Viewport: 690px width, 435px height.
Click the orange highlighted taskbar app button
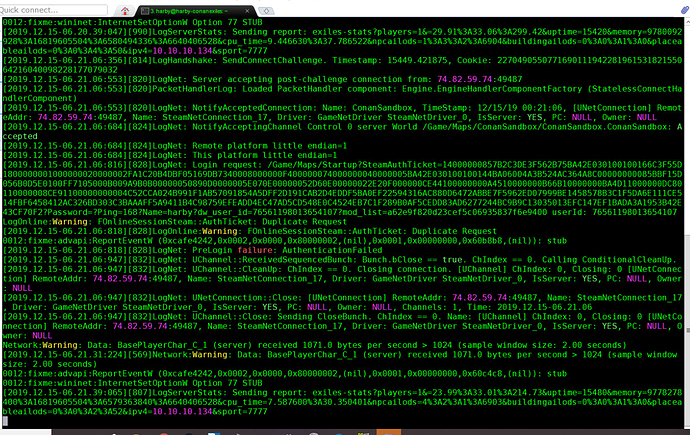tap(389, 432)
